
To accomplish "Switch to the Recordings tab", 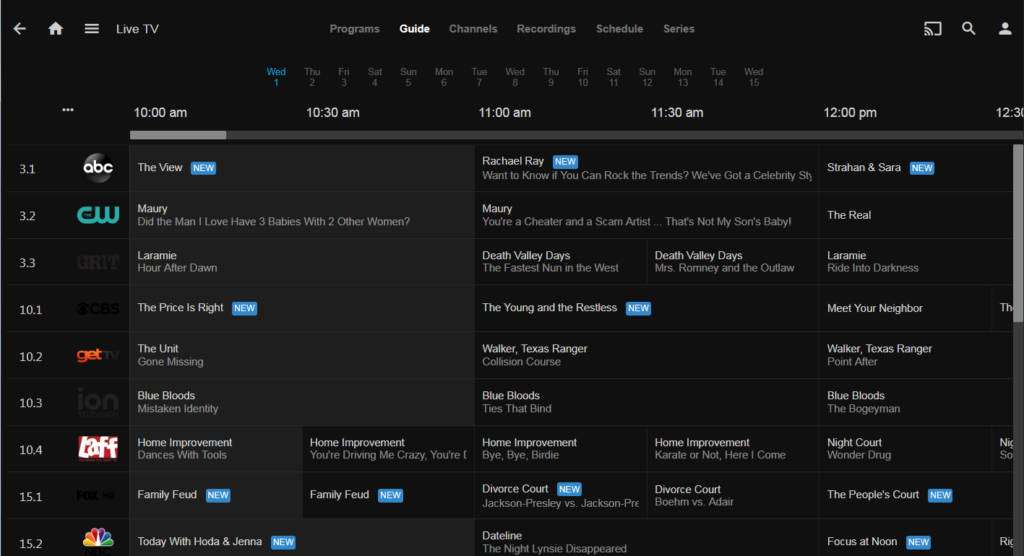I will tap(546, 29).
